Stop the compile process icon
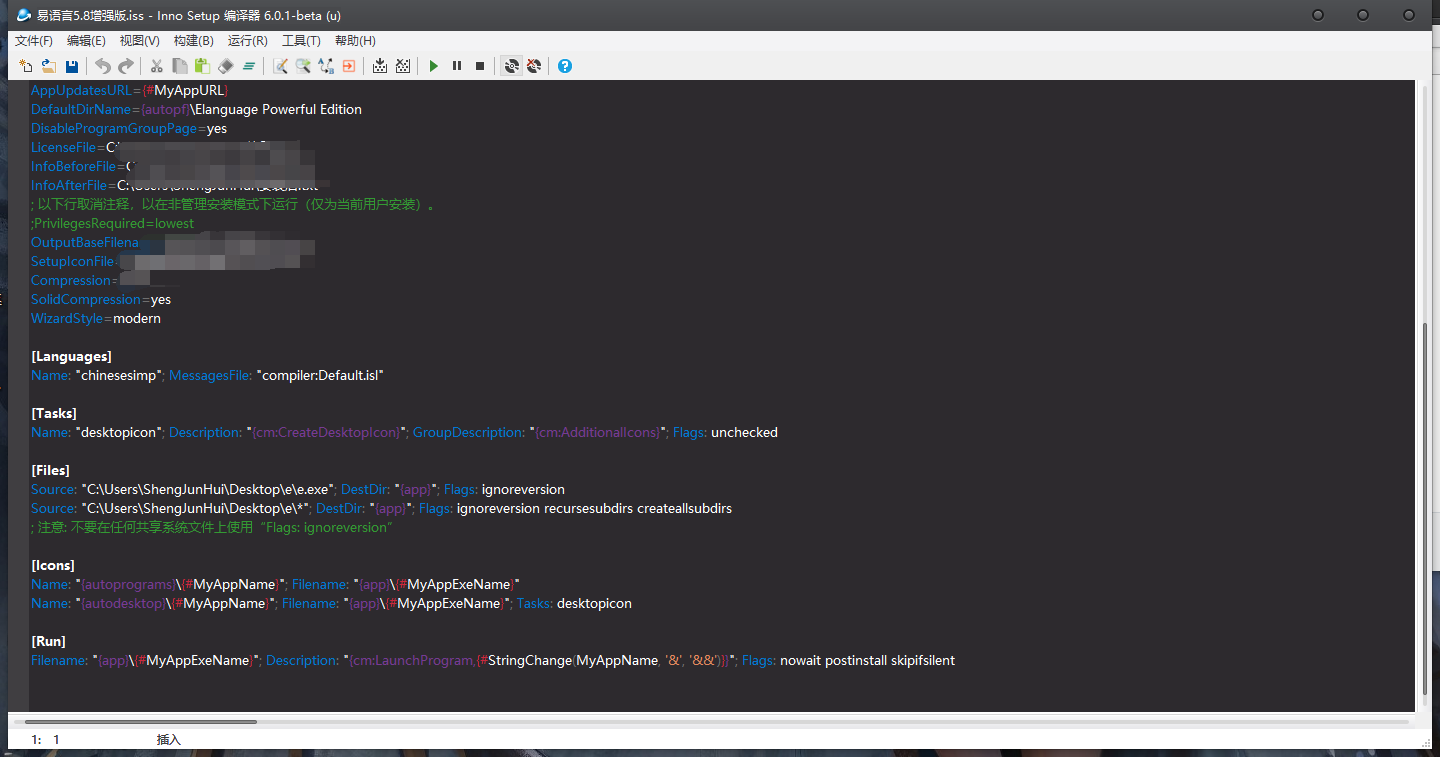Viewport: 1440px width, 757px height. pyautogui.click(x=403, y=66)
